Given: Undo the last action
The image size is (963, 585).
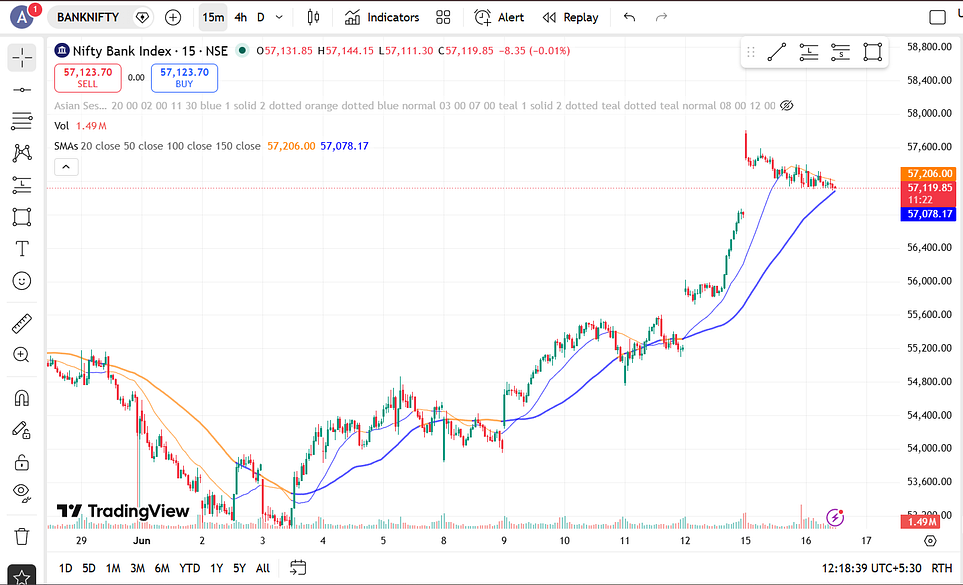Looking at the screenshot, I should (x=630, y=17).
